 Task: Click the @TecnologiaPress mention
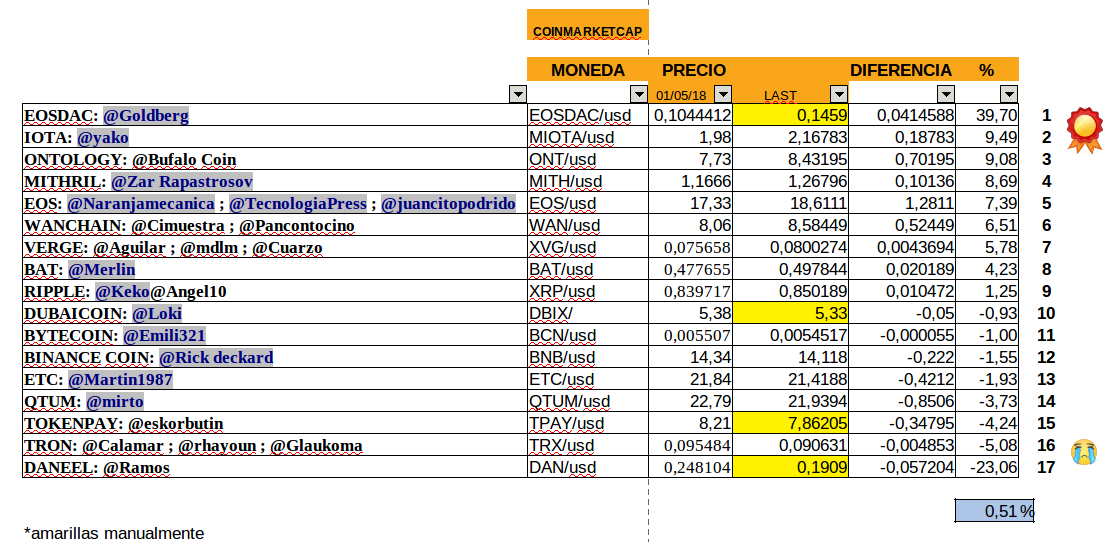coord(299,204)
